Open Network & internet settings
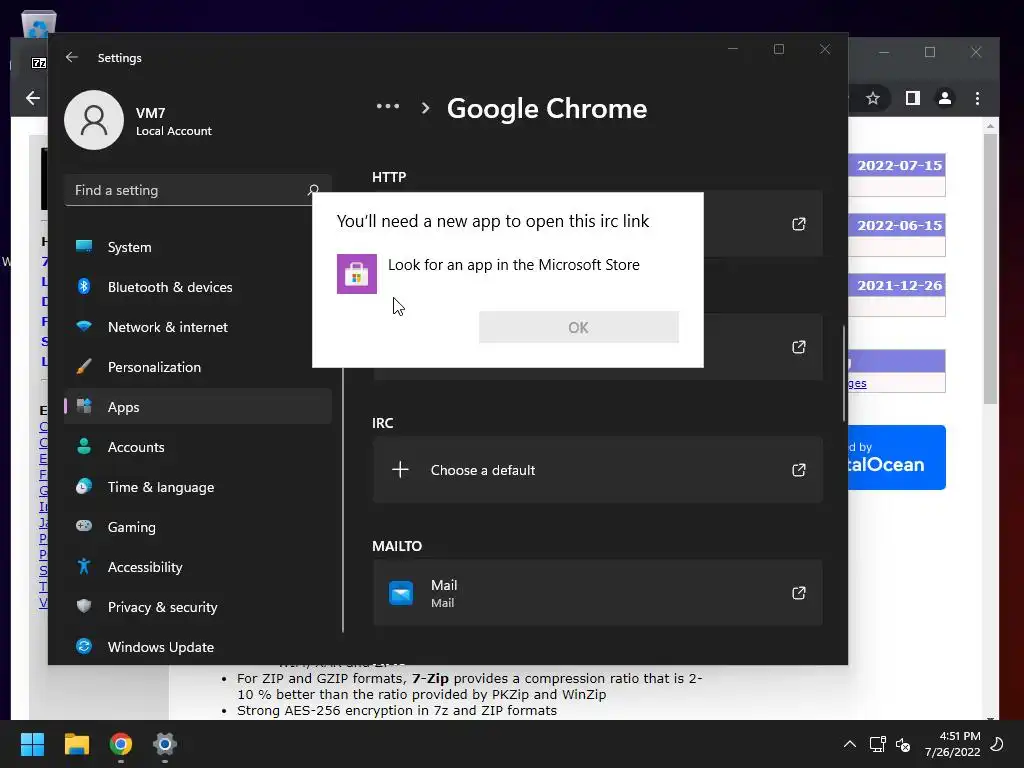Image resolution: width=1024 pixels, height=768 pixels. pos(198,327)
